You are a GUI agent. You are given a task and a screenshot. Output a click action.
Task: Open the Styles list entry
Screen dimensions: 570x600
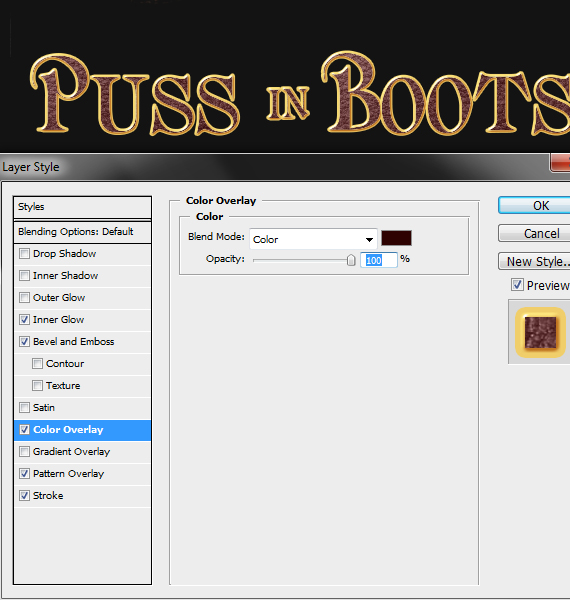click(x=82, y=207)
